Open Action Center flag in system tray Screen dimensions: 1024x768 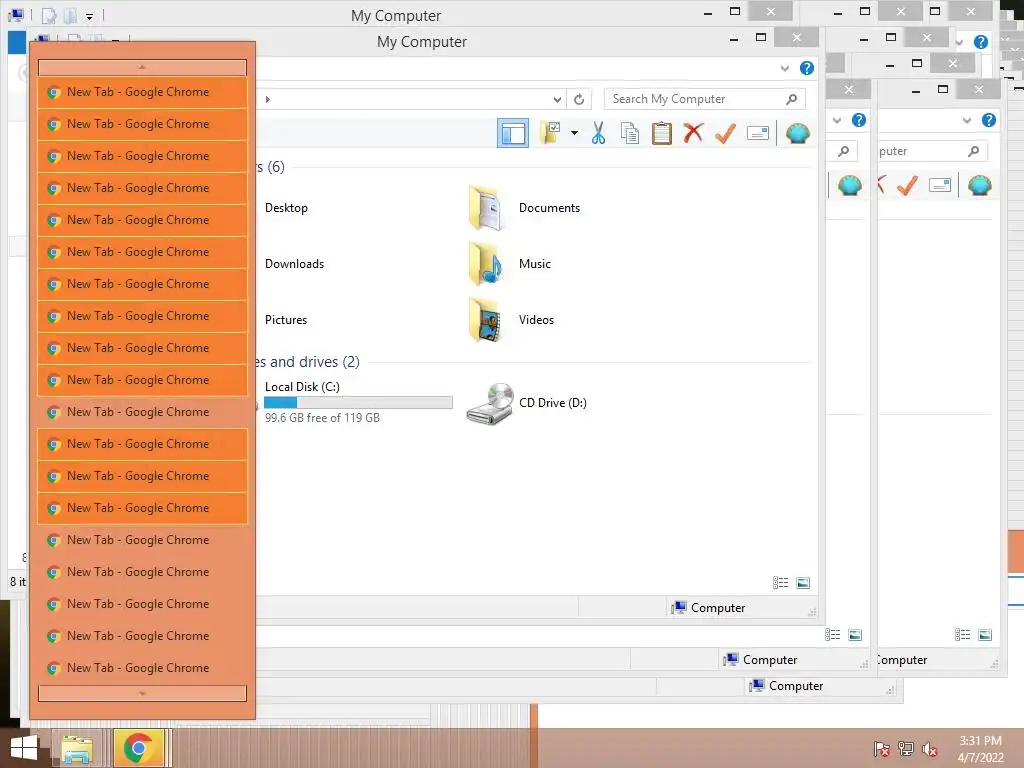882,749
